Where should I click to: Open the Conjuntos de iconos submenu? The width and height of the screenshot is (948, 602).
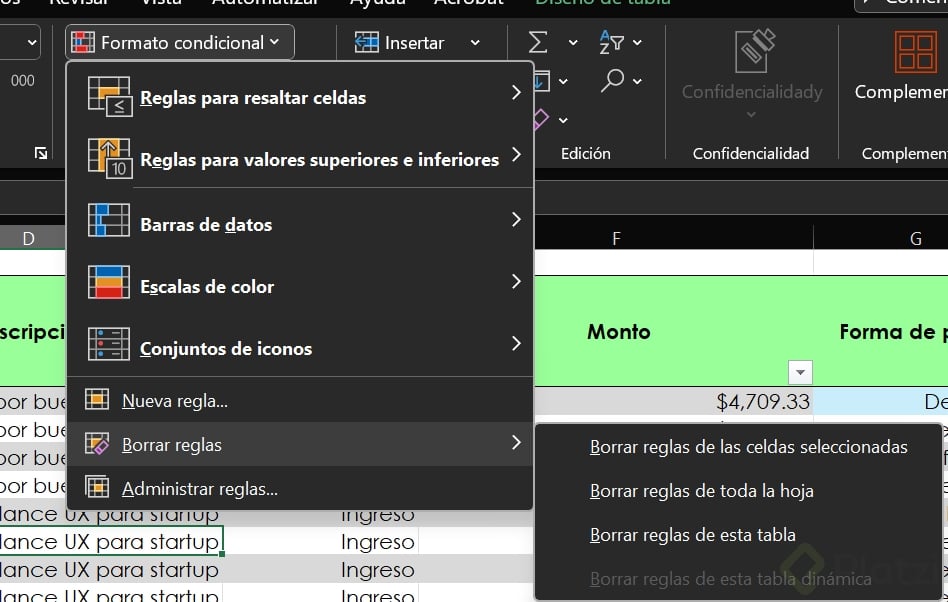(x=300, y=346)
